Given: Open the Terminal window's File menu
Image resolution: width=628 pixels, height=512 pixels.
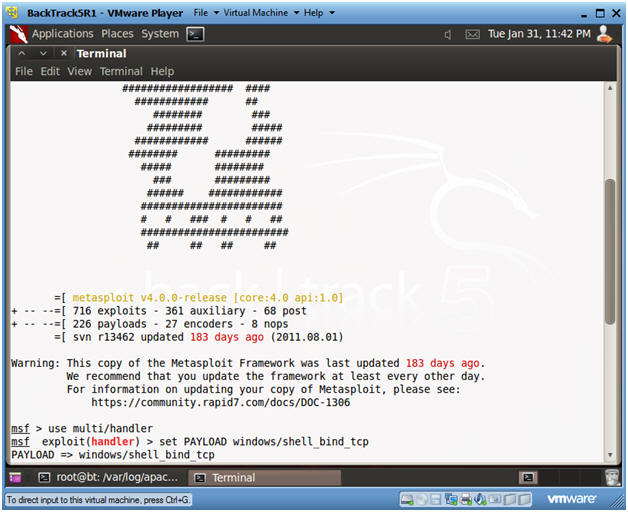Looking at the screenshot, I should 24,71.
